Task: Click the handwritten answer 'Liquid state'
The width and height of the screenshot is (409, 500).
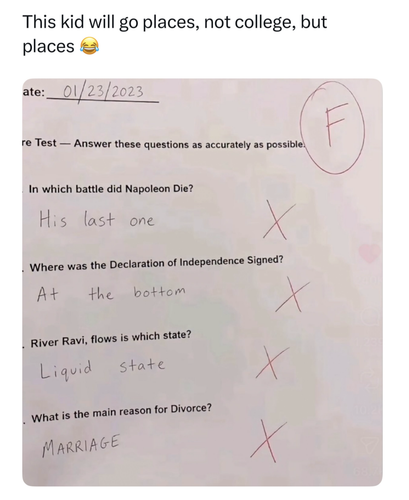Action: point(102,368)
